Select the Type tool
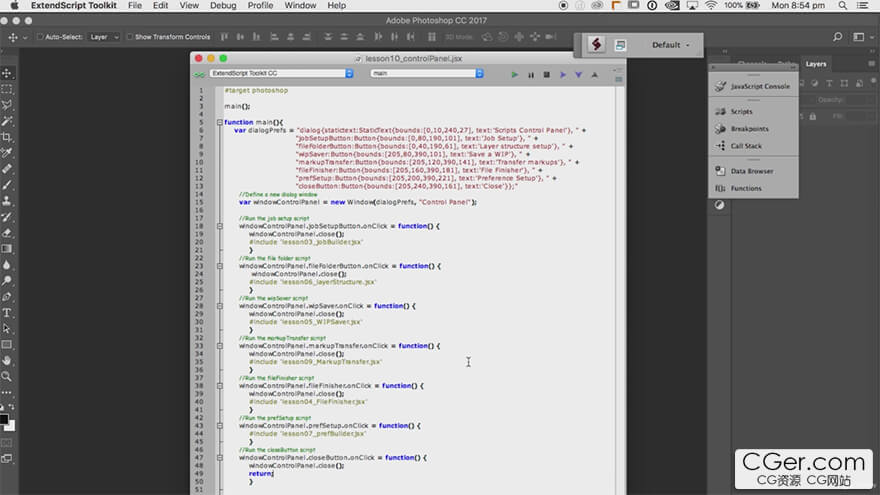The height and width of the screenshot is (495, 880). pos(7,313)
